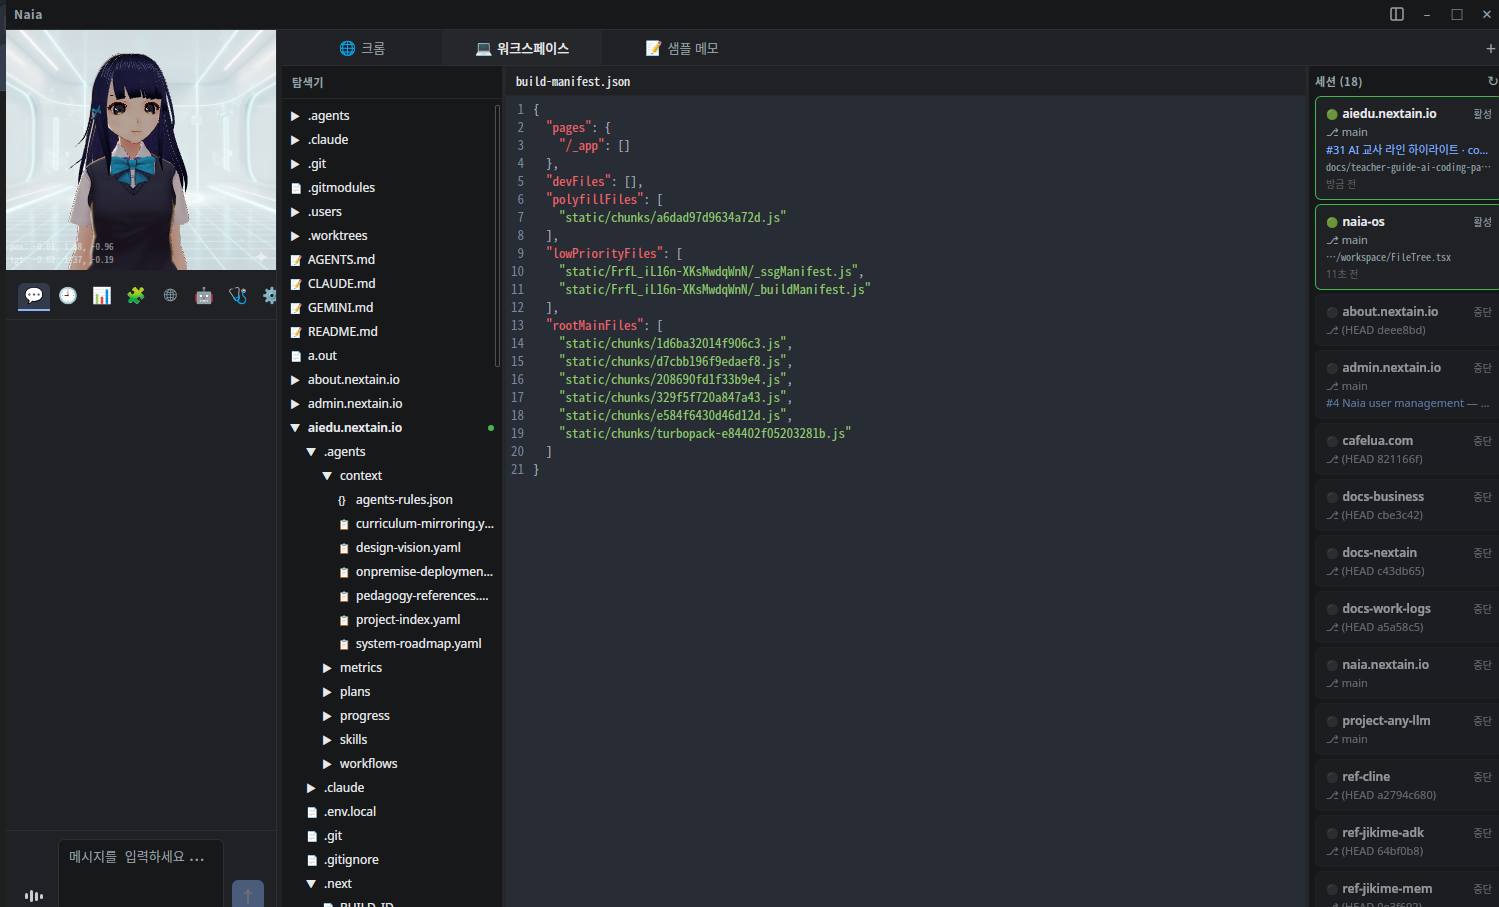This screenshot has width=1499, height=907.
Task: Expand the metrics folder
Action: 327,668
